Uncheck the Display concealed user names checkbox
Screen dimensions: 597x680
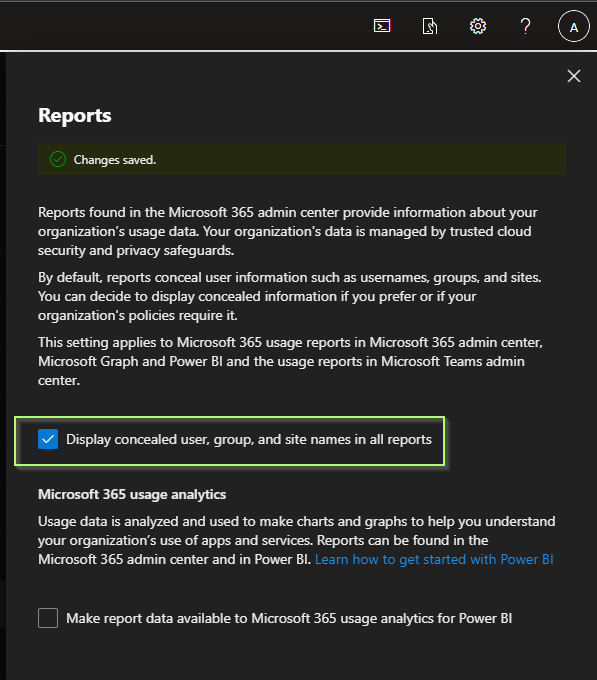point(48,439)
